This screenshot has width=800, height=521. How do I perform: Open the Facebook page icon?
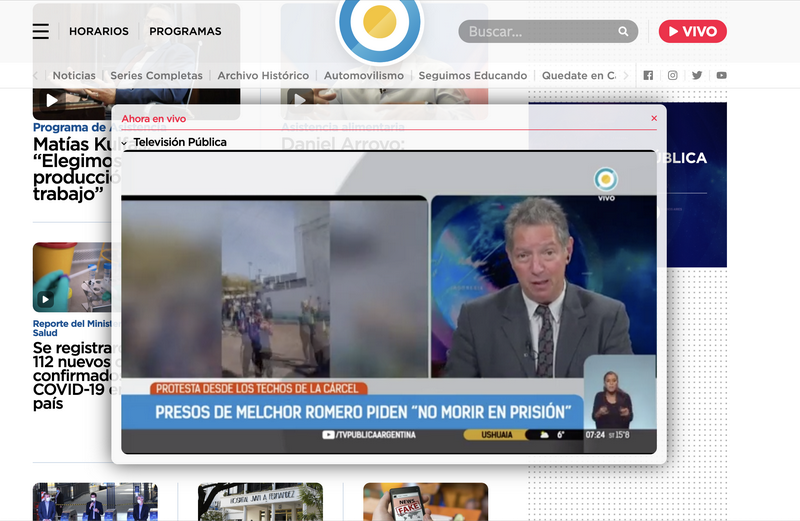click(648, 76)
